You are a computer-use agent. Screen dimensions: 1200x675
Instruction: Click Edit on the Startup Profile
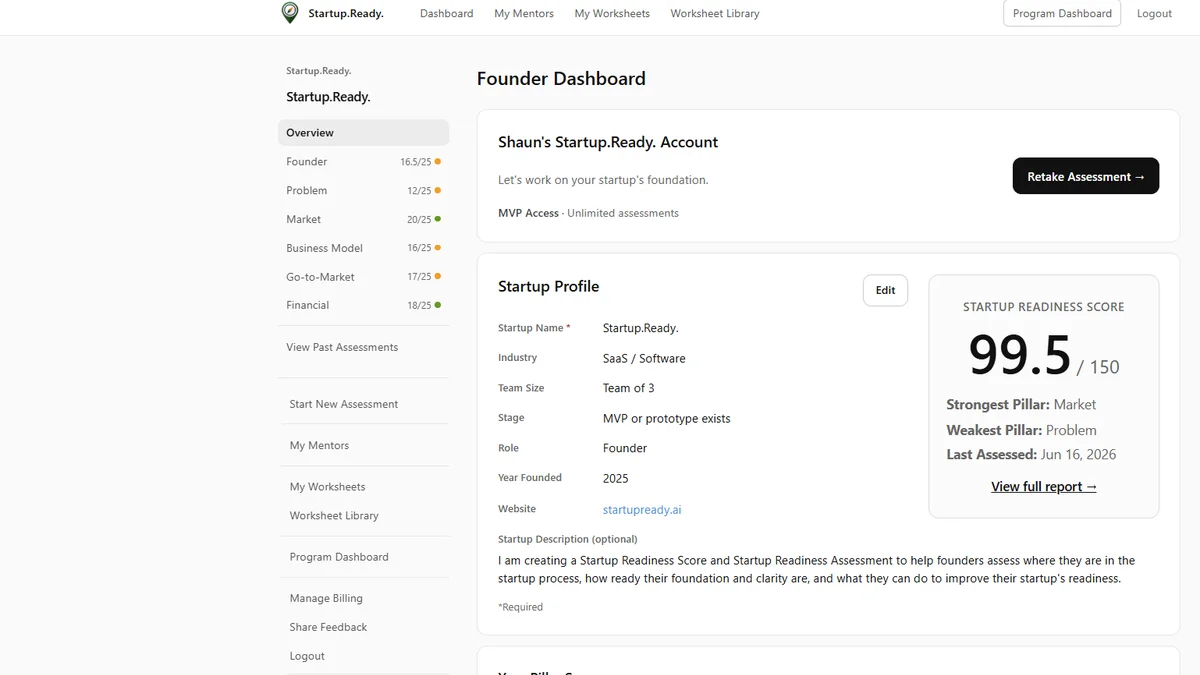coord(886,290)
